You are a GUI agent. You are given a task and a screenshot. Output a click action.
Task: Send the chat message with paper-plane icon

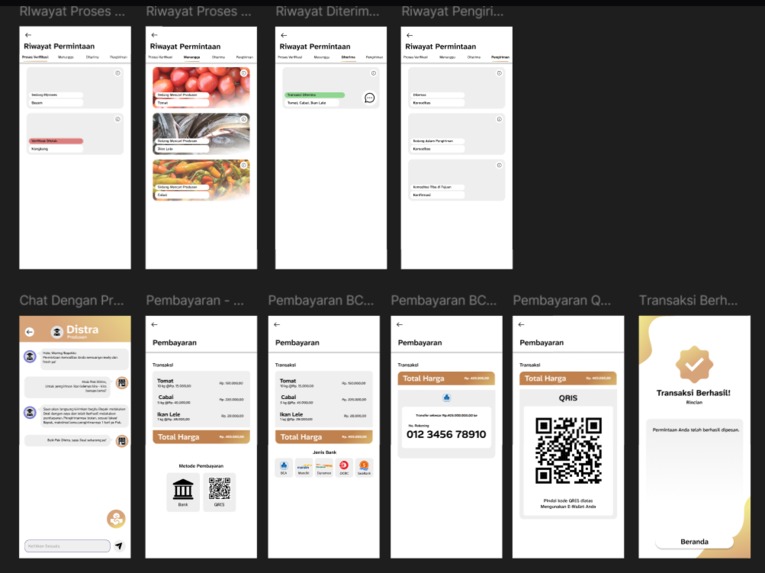pyautogui.click(x=119, y=546)
